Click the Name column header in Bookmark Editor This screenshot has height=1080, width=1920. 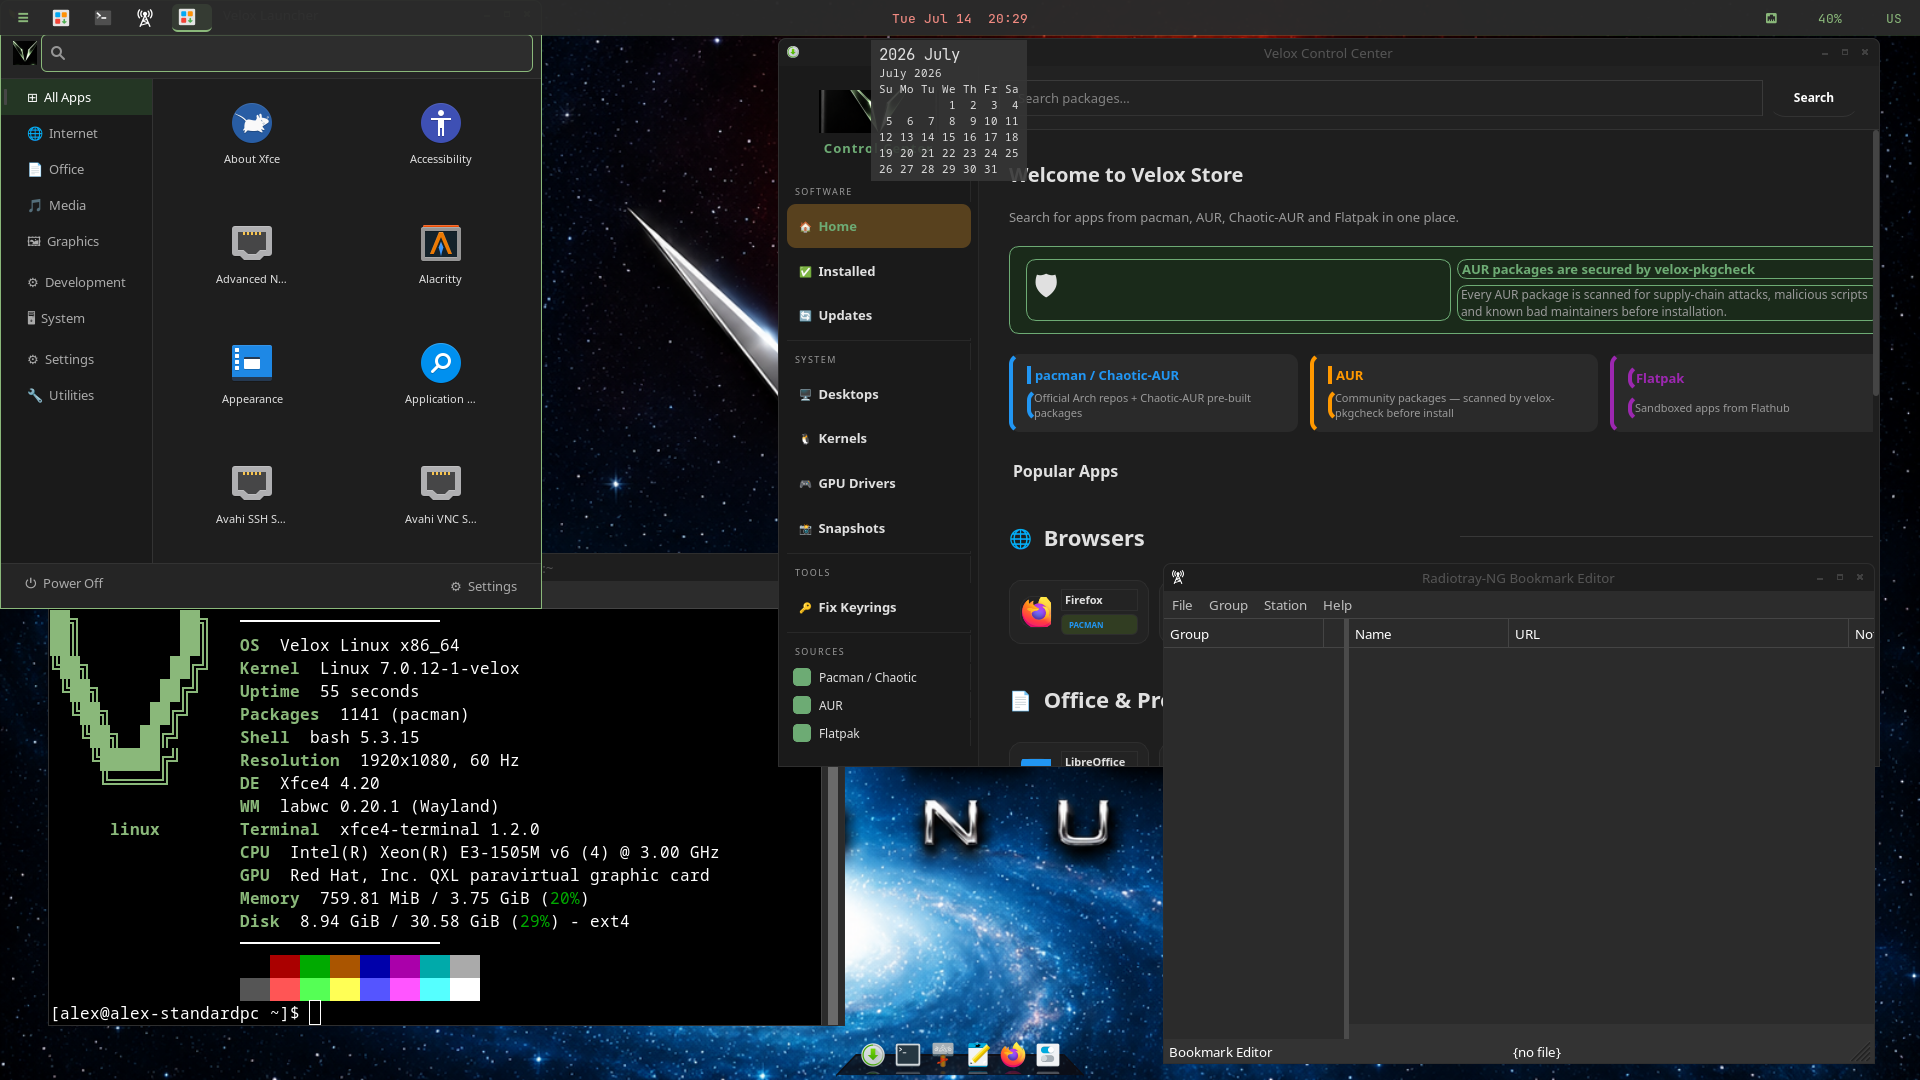[x=1427, y=634]
